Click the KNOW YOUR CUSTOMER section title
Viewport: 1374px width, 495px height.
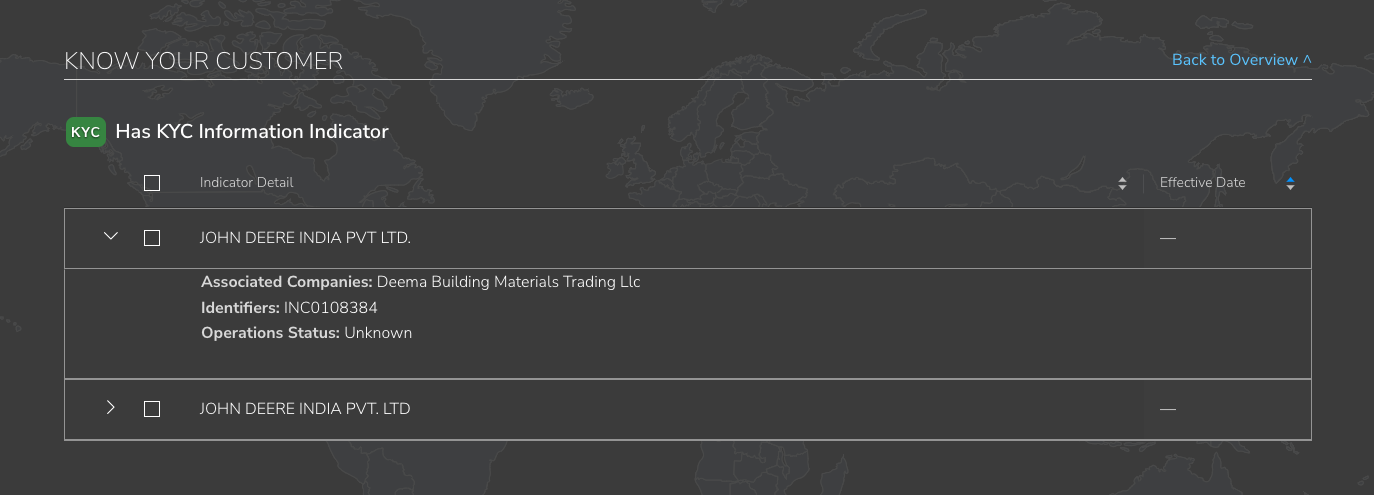[x=203, y=61]
